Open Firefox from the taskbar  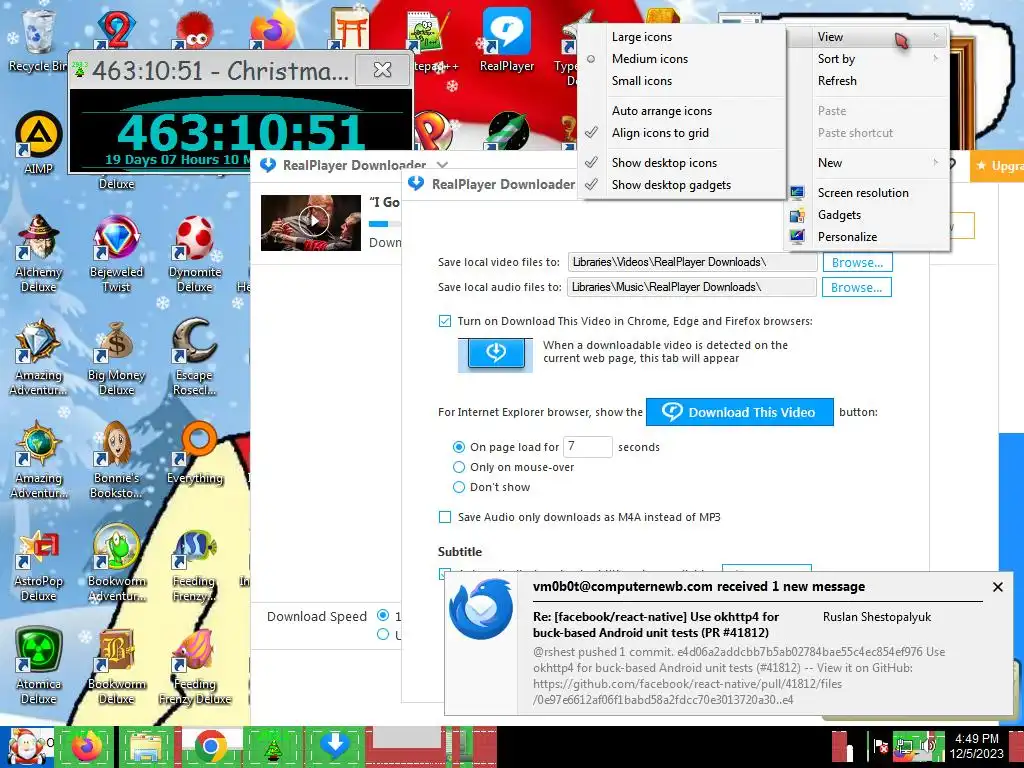[x=86, y=746]
